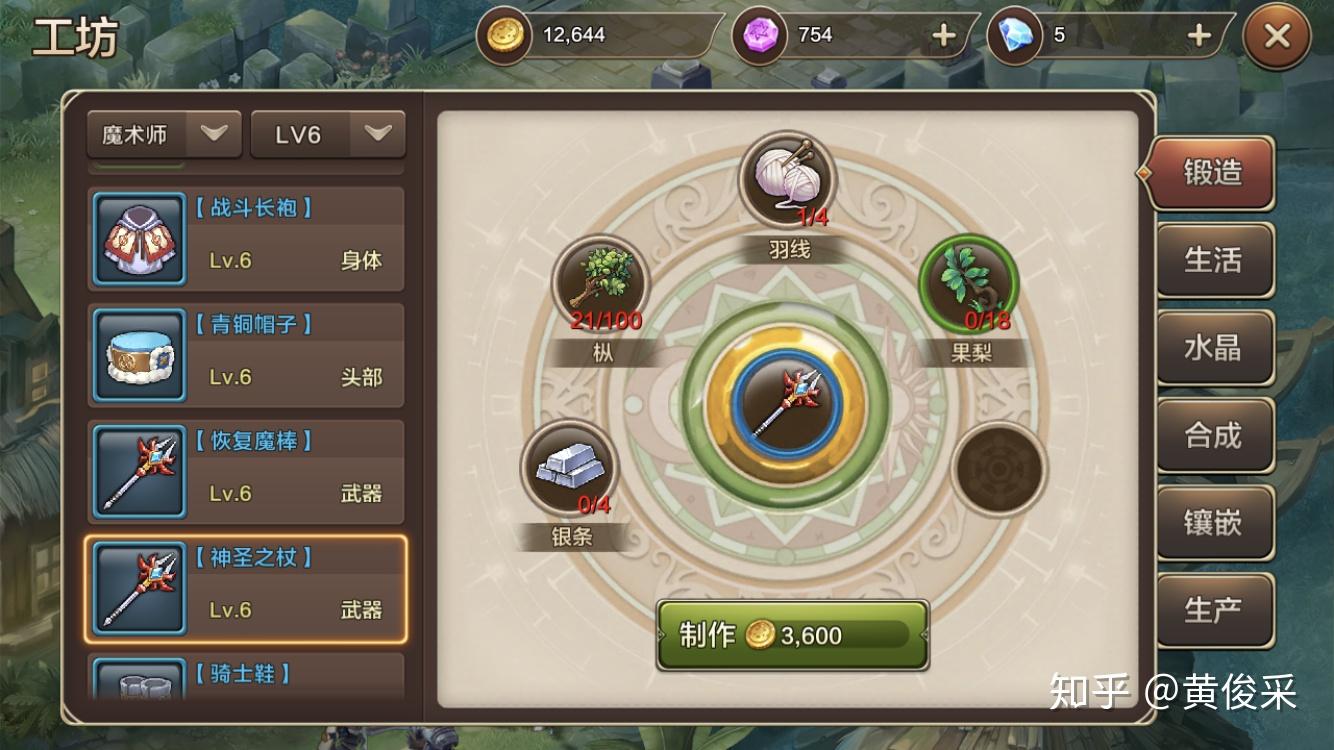
Task: Open the 魔术师 class dropdown
Action: (164, 135)
